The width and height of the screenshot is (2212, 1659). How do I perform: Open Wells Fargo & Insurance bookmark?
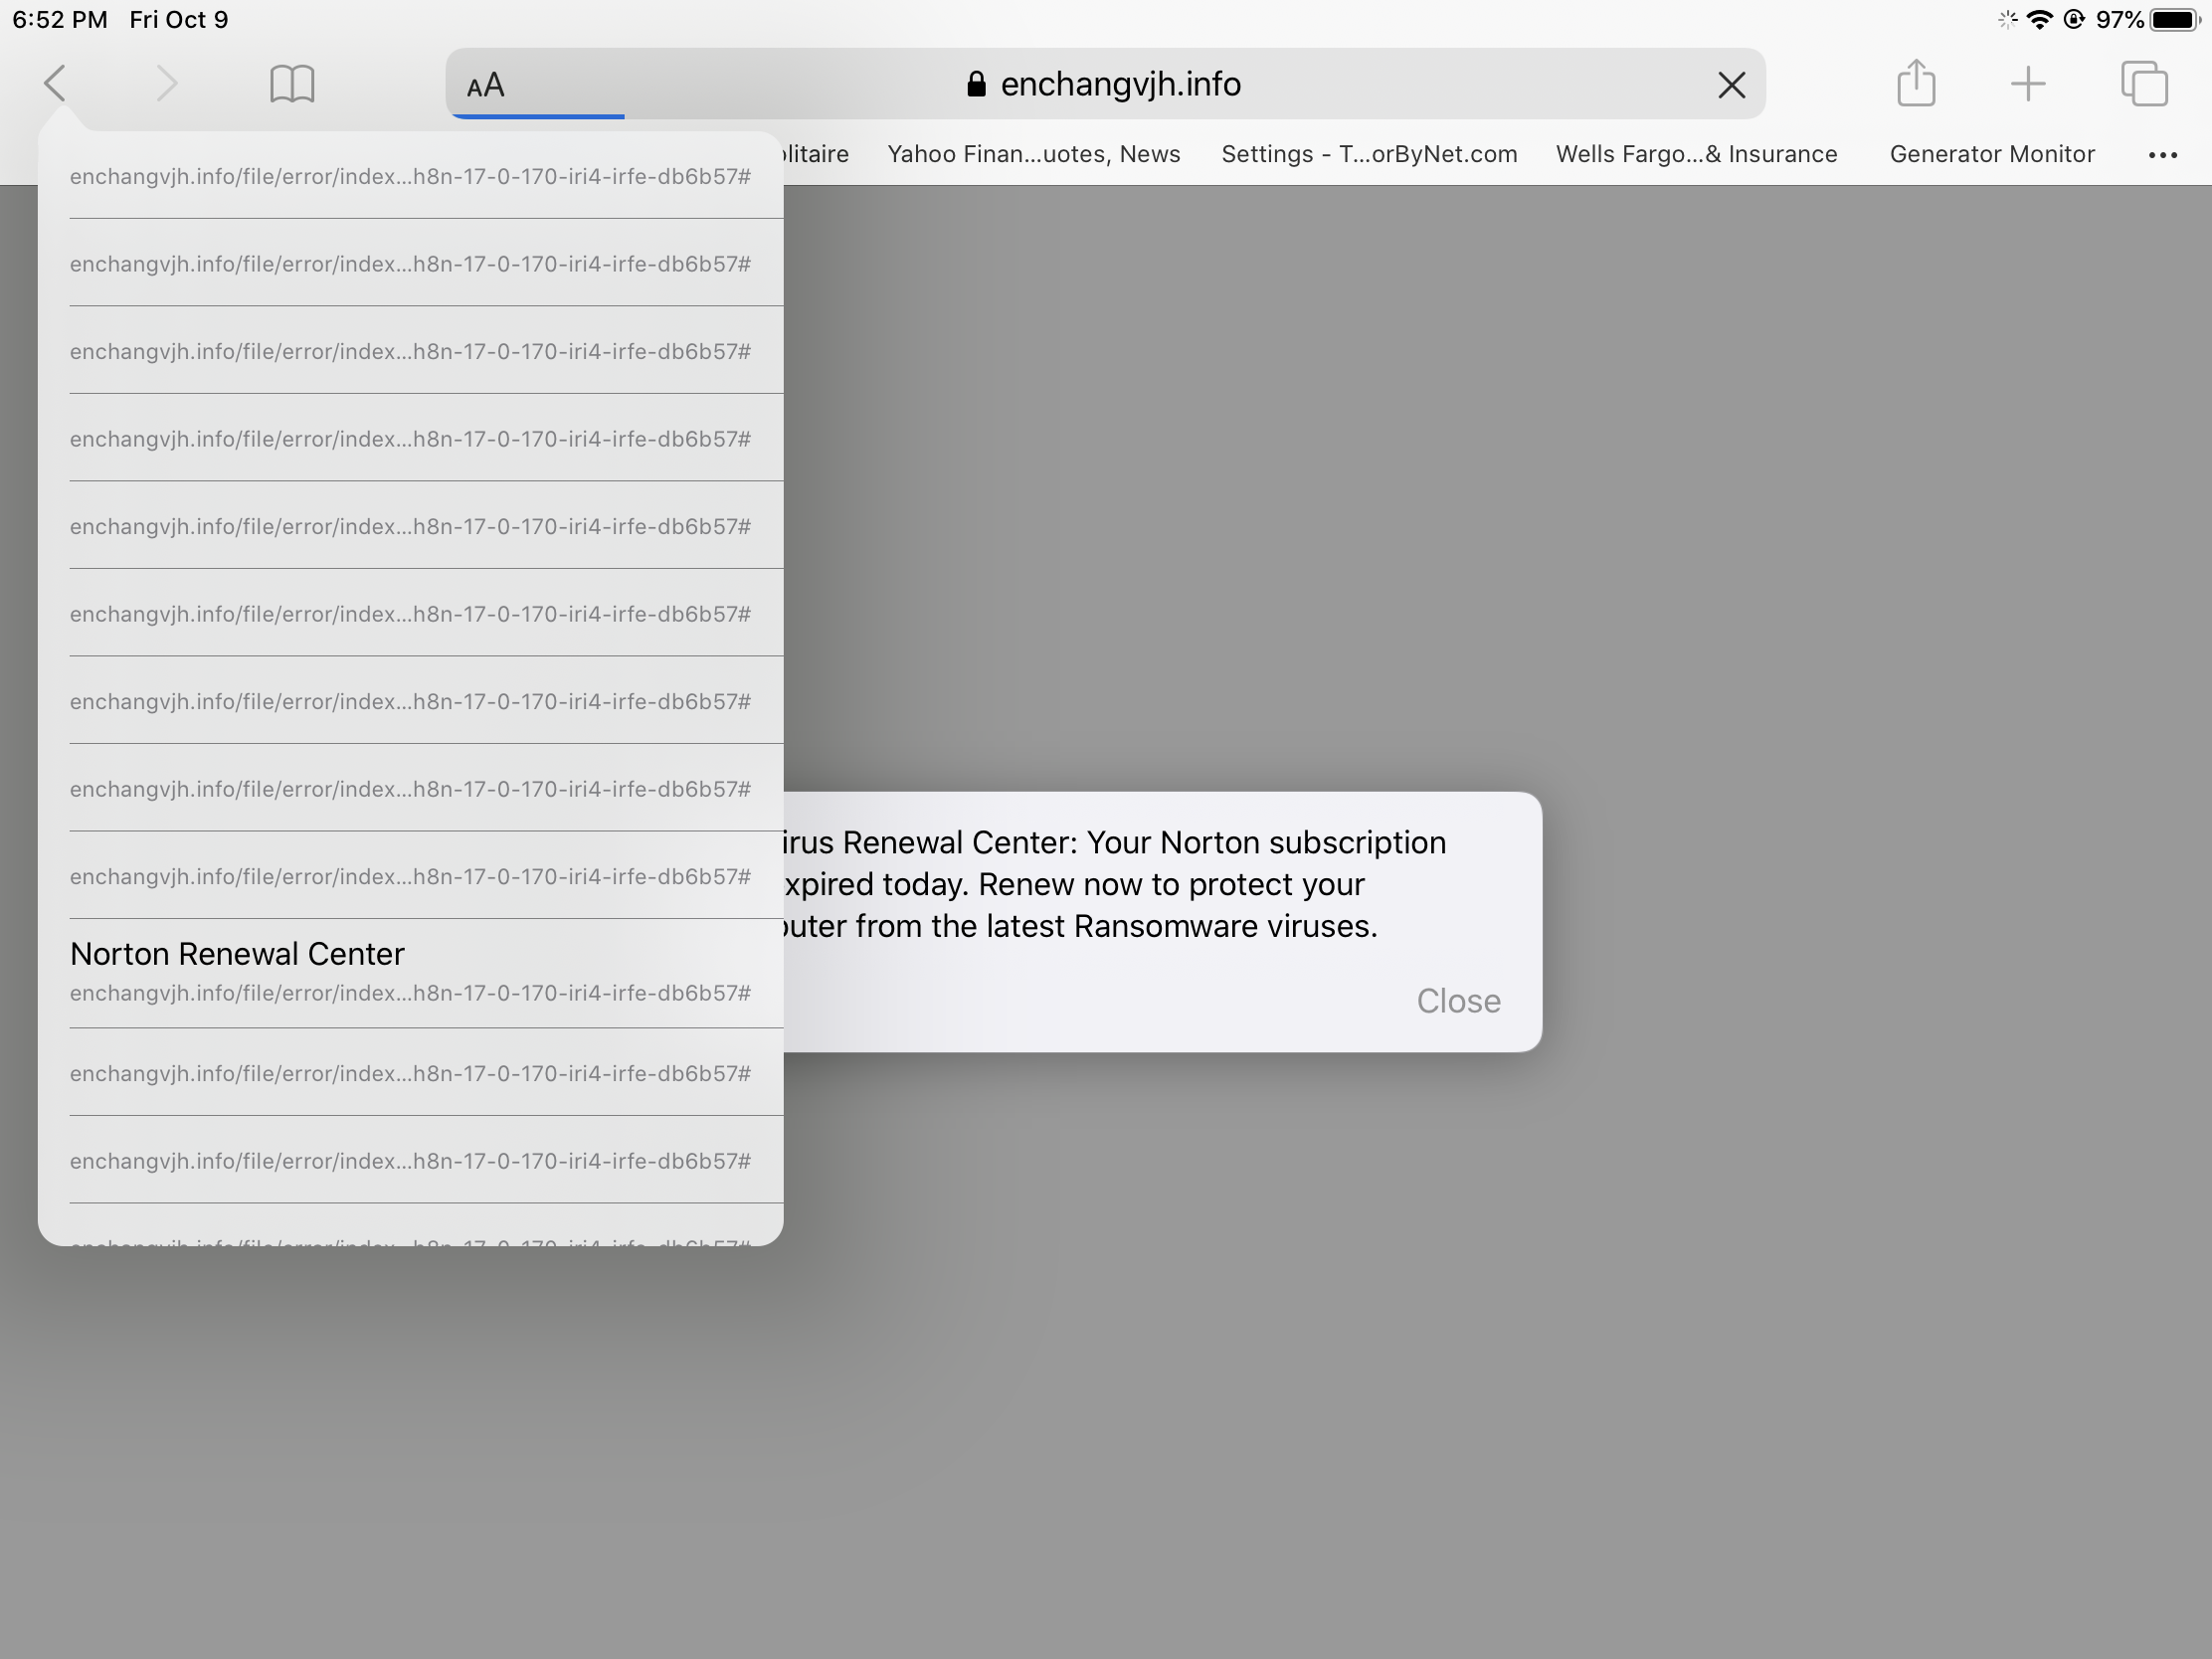click(x=1696, y=154)
